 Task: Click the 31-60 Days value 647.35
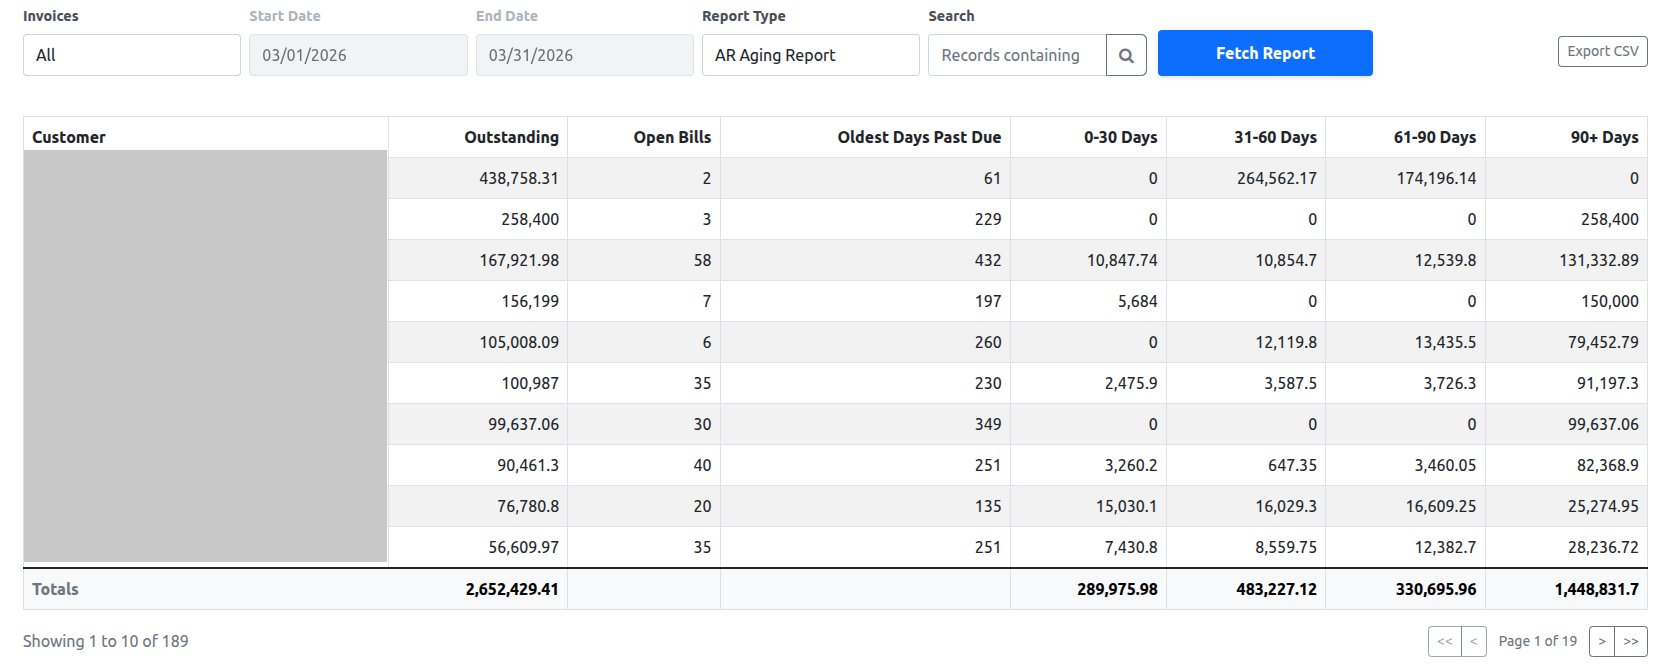(1292, 465)
